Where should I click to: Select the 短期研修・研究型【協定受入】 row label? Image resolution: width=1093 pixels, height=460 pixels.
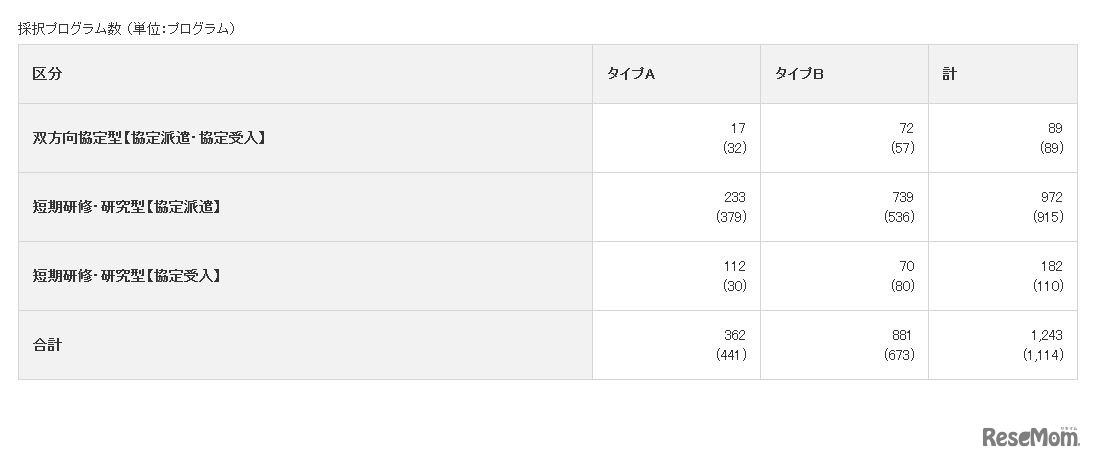[126, 276]
